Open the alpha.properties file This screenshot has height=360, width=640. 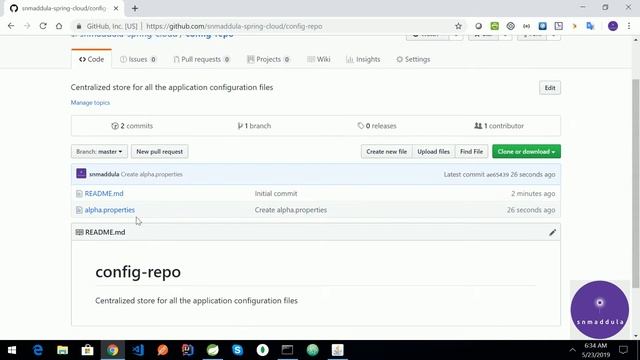point(109,210)
